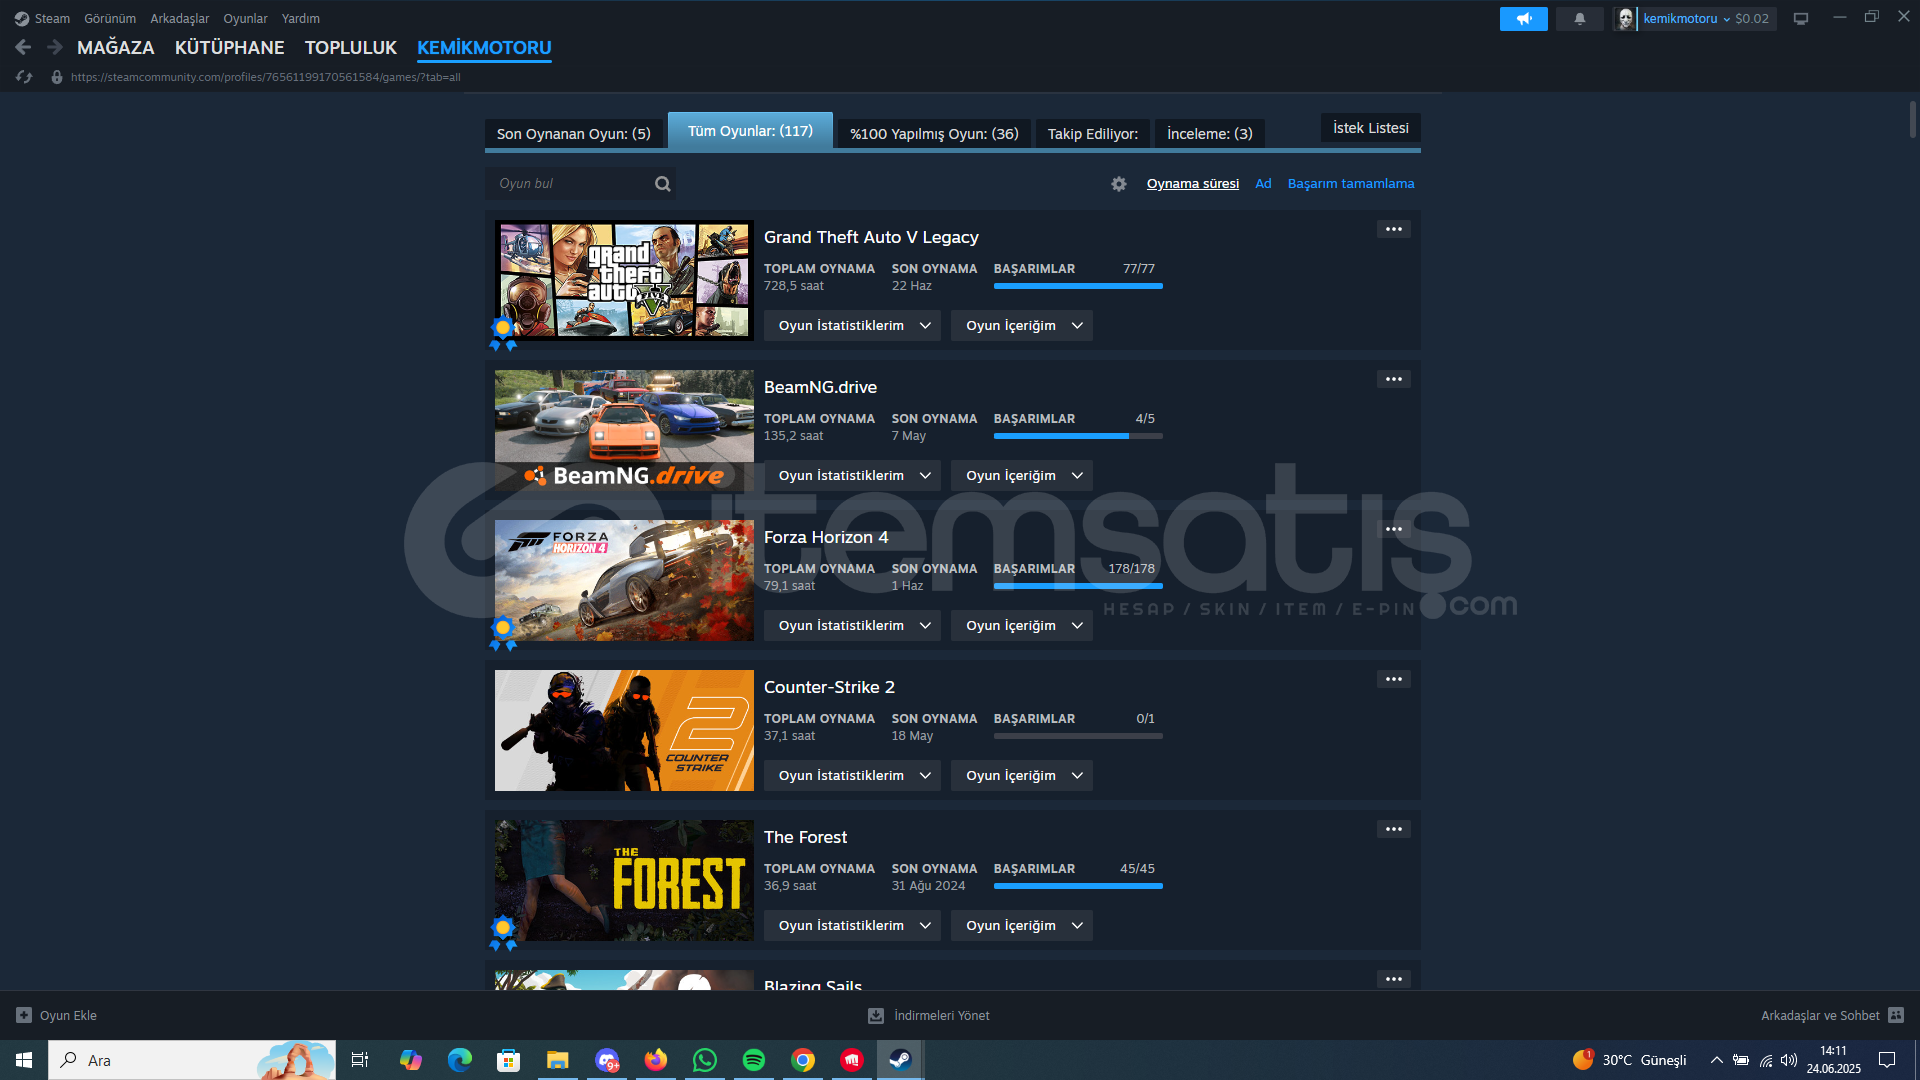Expand Oyun İçeriğim for Grand Theft Auto V
The image size is (1920, 1080).
[x=1022, y=326]
